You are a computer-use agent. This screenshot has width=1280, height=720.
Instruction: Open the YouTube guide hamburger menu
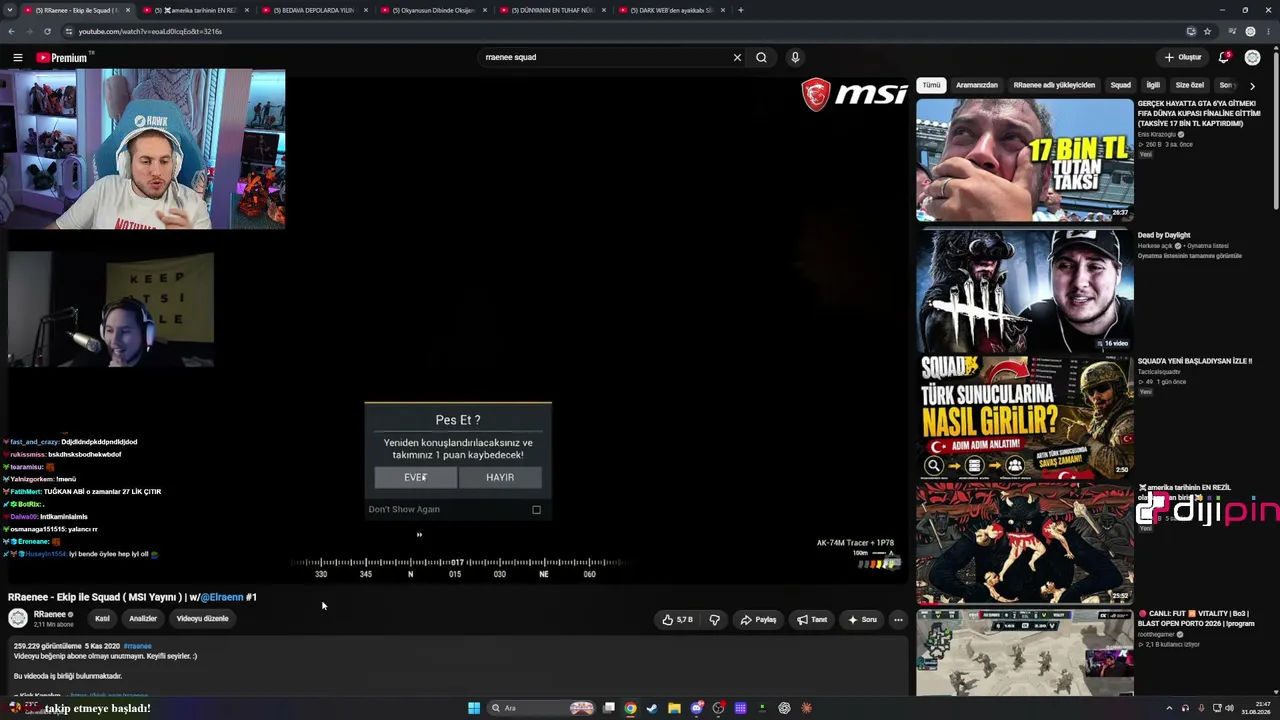(17, 58)
